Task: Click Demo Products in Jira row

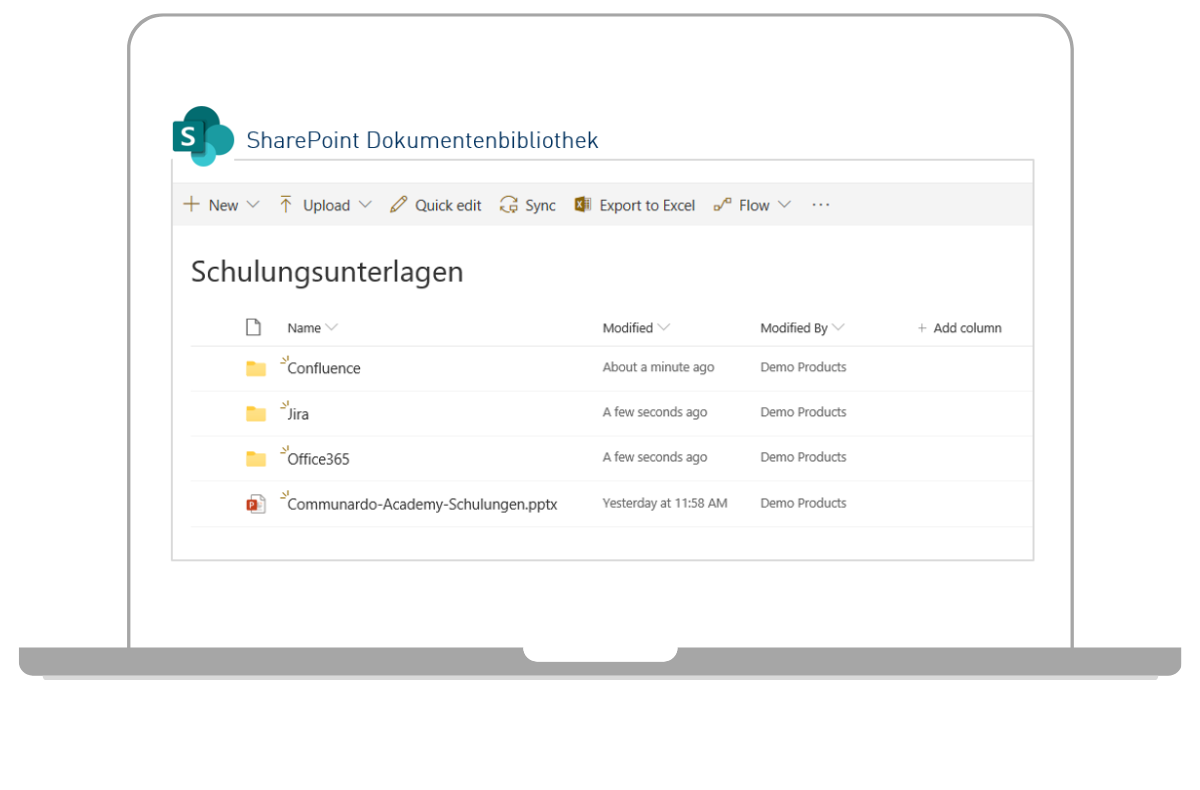Action: pyautogui.click(x=803, y=412)
